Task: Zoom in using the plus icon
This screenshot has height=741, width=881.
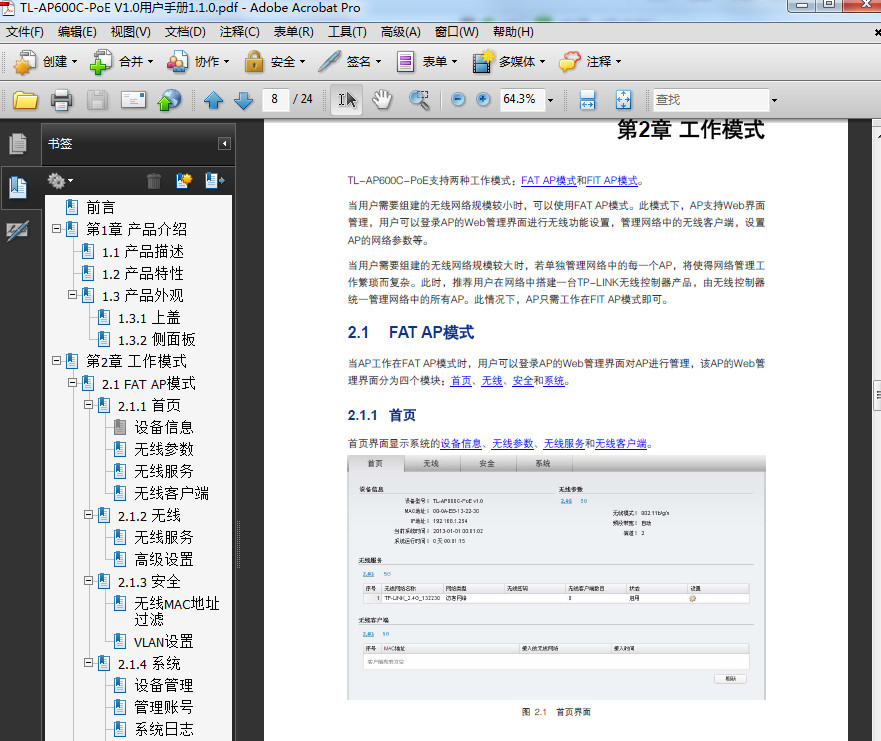Action: 483,99
